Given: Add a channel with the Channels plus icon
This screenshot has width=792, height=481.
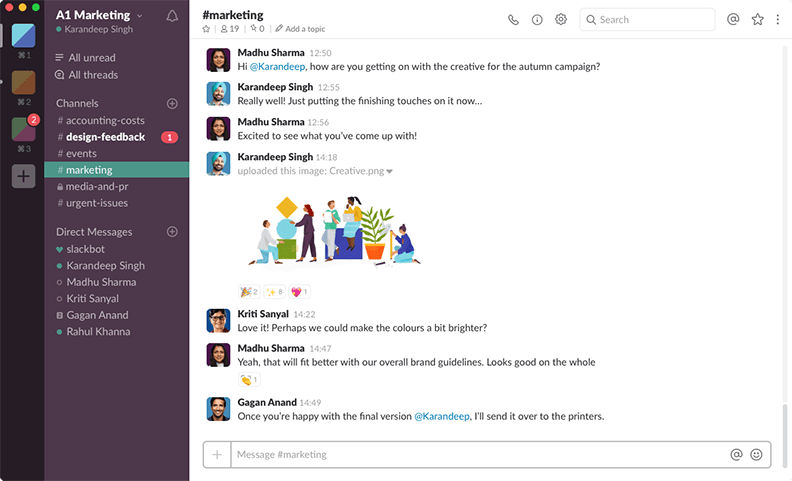Looking at the screenshot, I should (x=172, y=103).
